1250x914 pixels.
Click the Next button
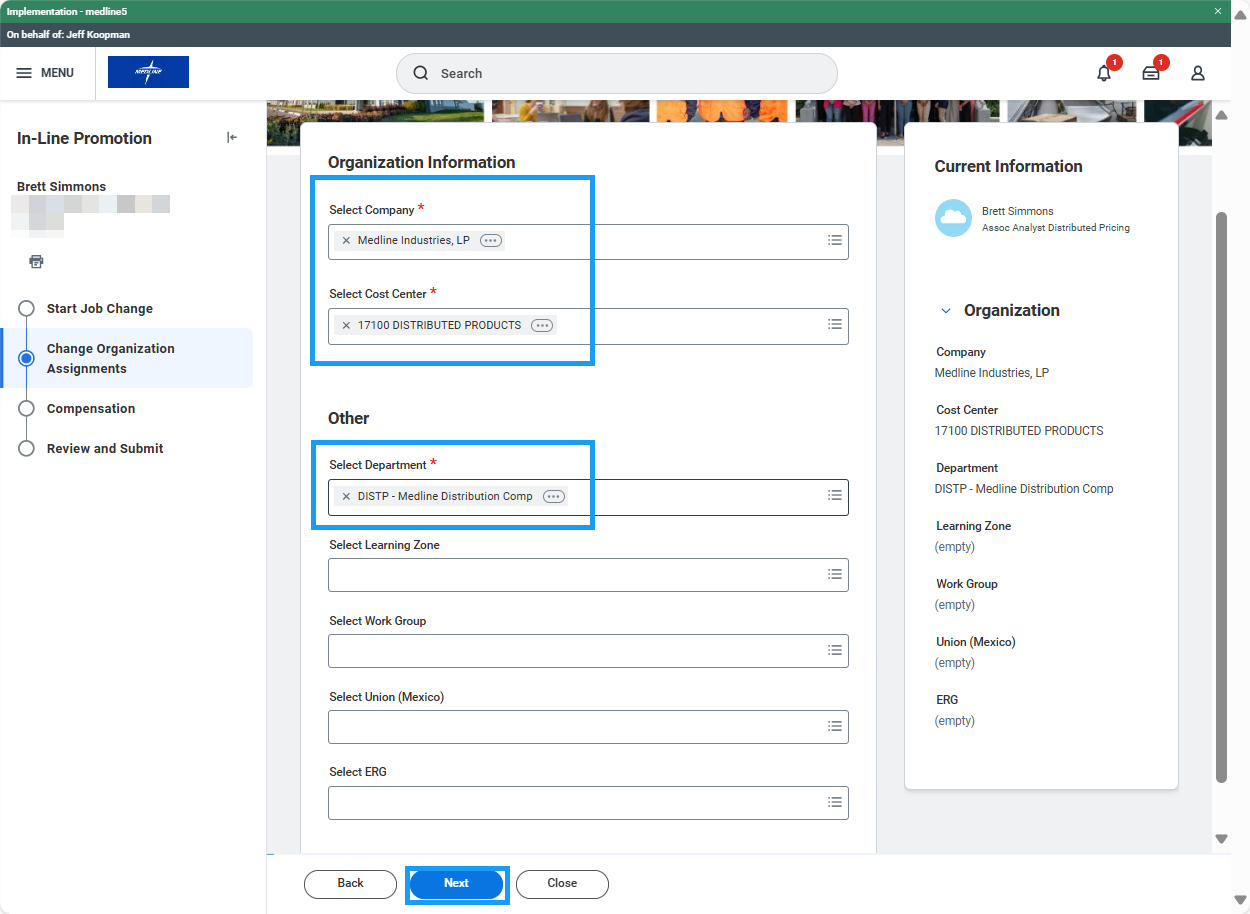(456, 883)
